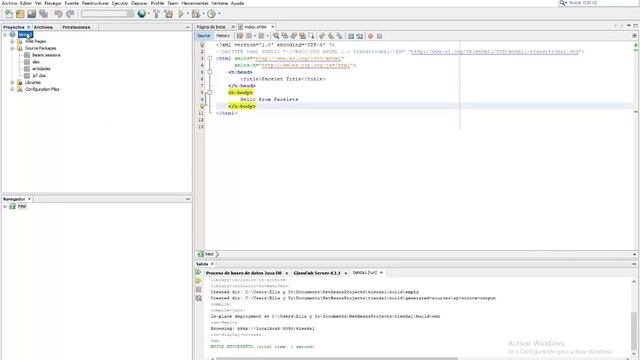This screenshot has width=640, height=360.
Task: Click the Open Project toolbar icon
Action: (31, 14)
